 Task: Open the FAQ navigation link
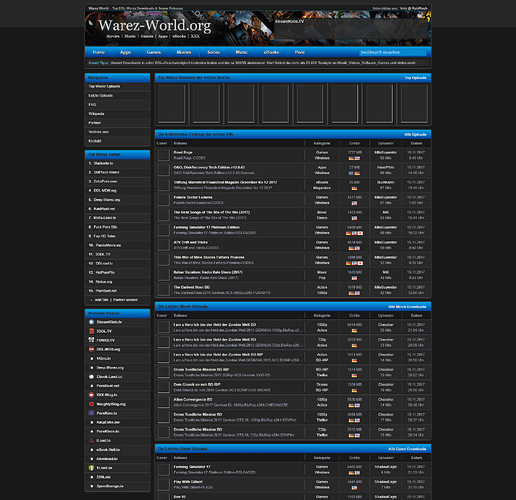pyautogui.click(x=92, y=105)
